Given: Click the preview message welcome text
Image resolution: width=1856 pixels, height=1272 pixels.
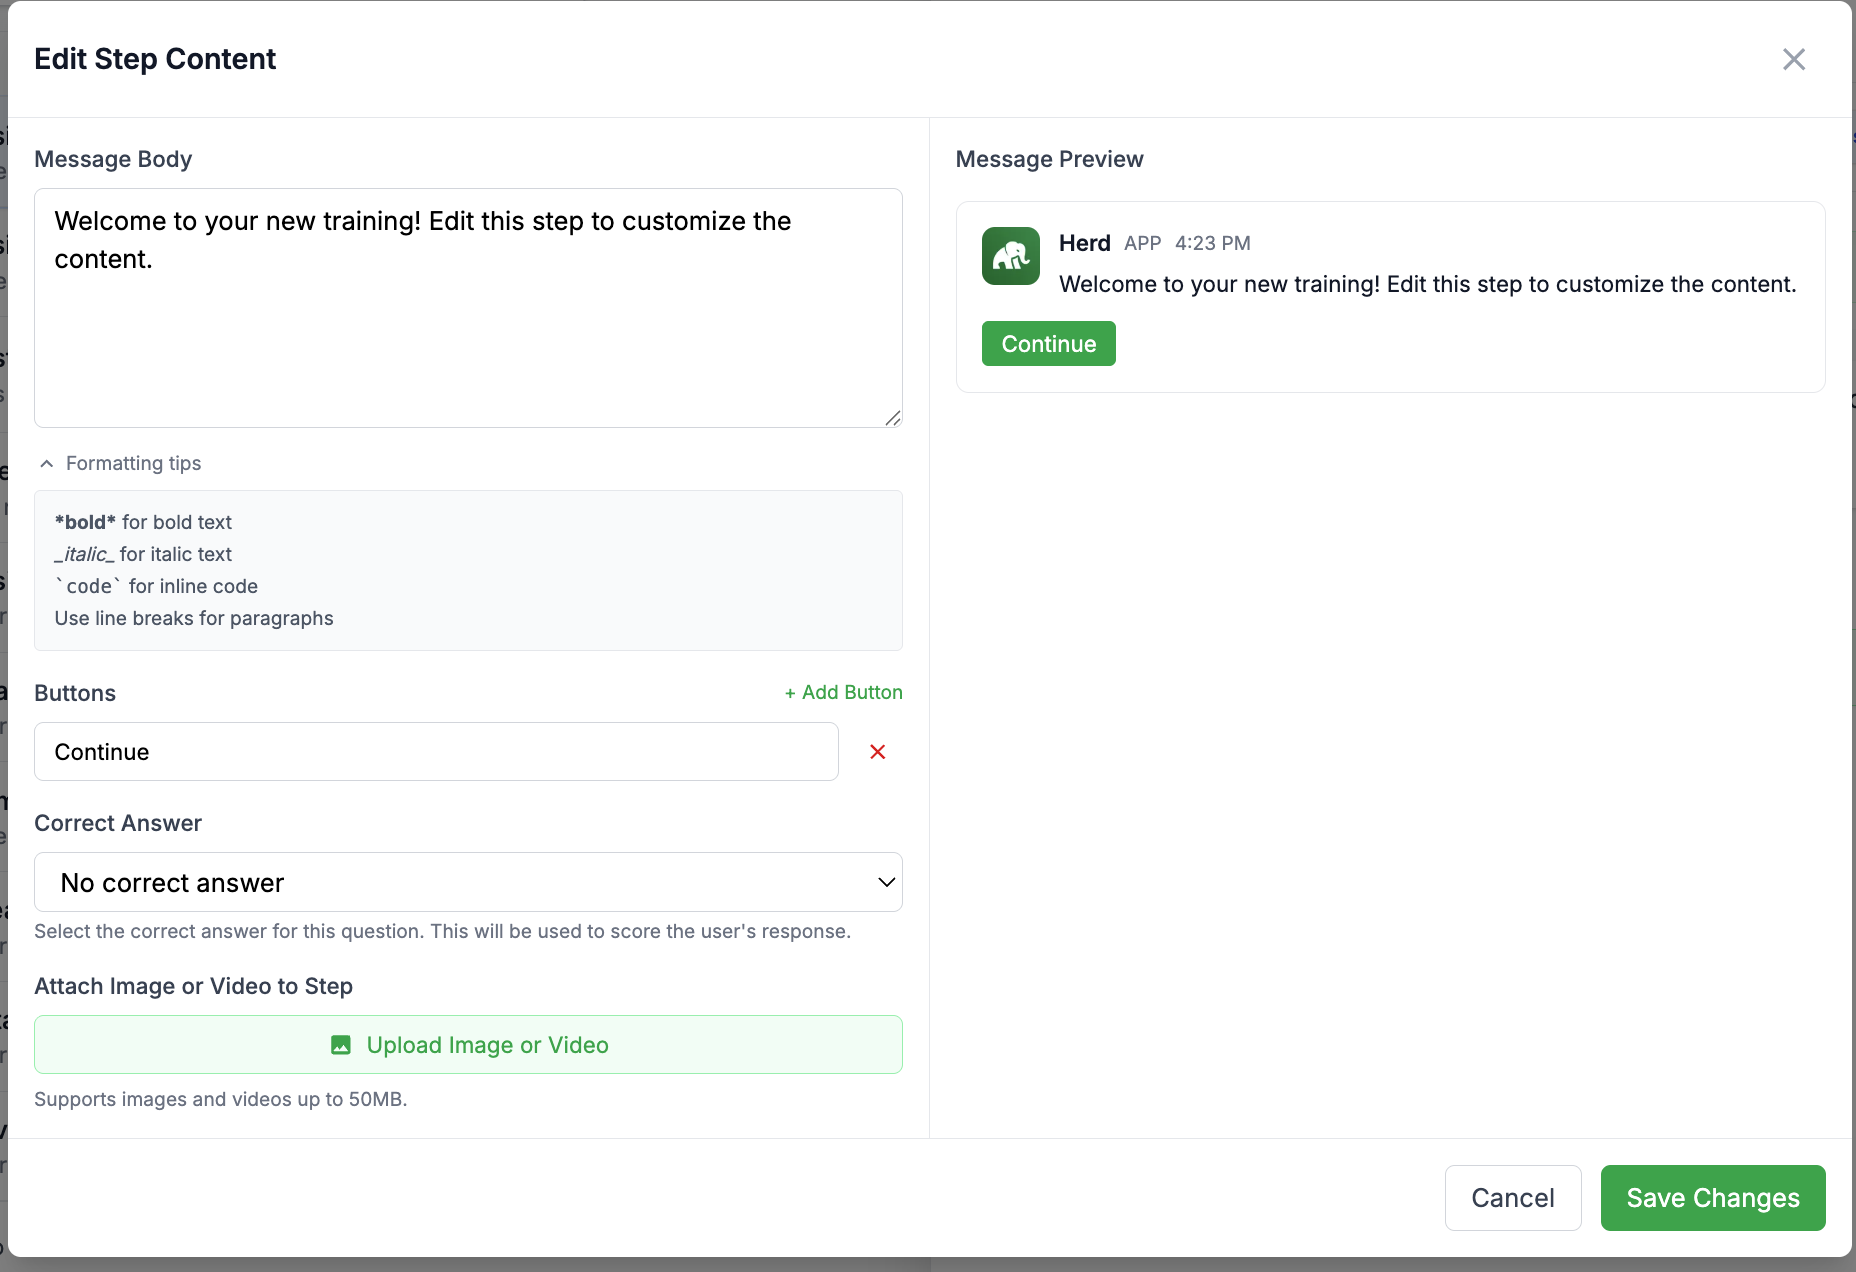Looking at the screenshot, I should [1427, 284].
